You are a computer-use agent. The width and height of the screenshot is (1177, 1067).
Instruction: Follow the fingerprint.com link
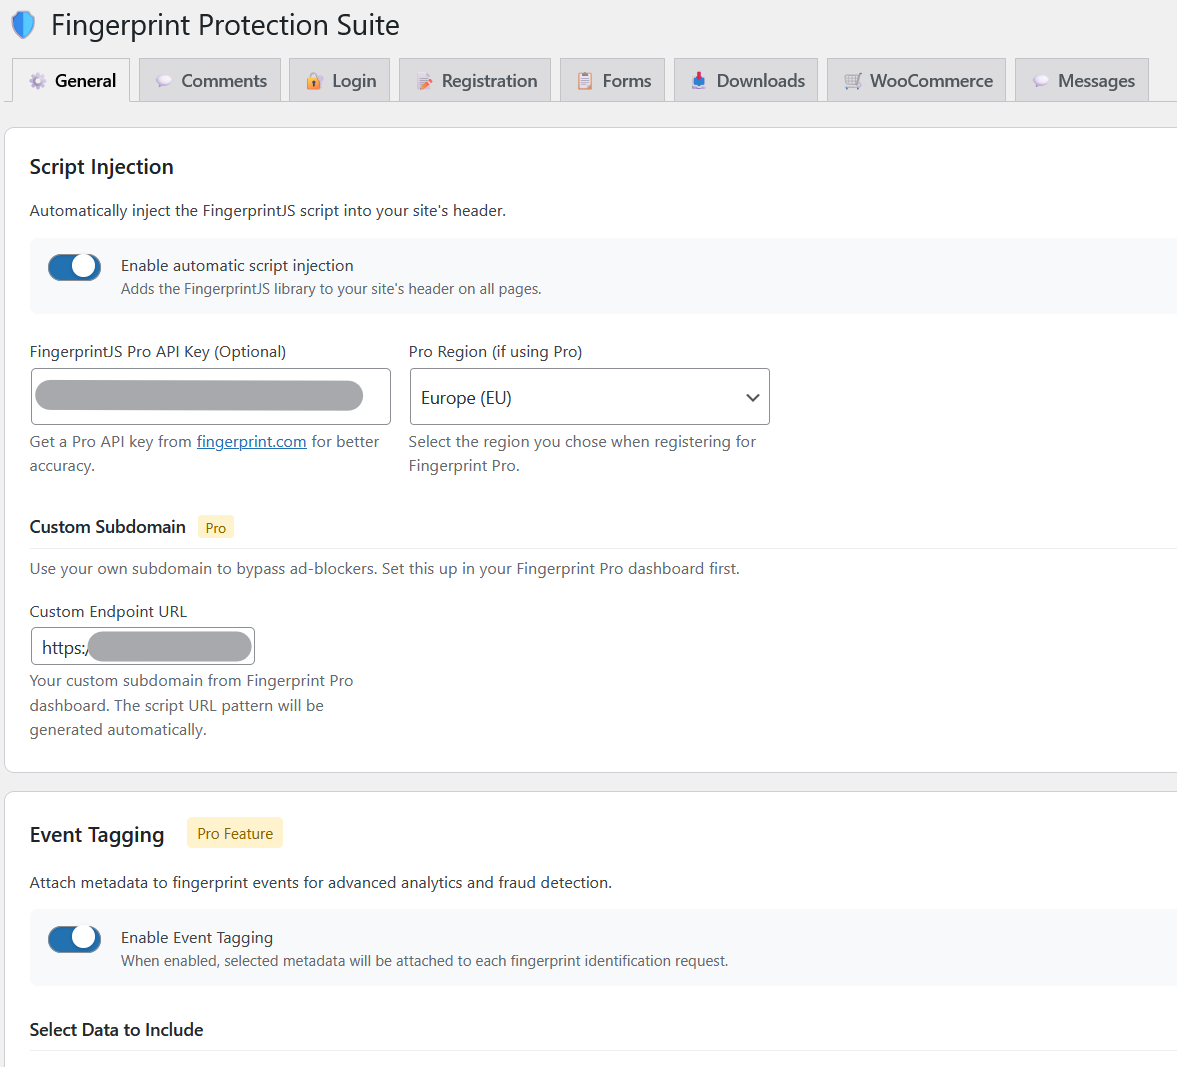251,442
